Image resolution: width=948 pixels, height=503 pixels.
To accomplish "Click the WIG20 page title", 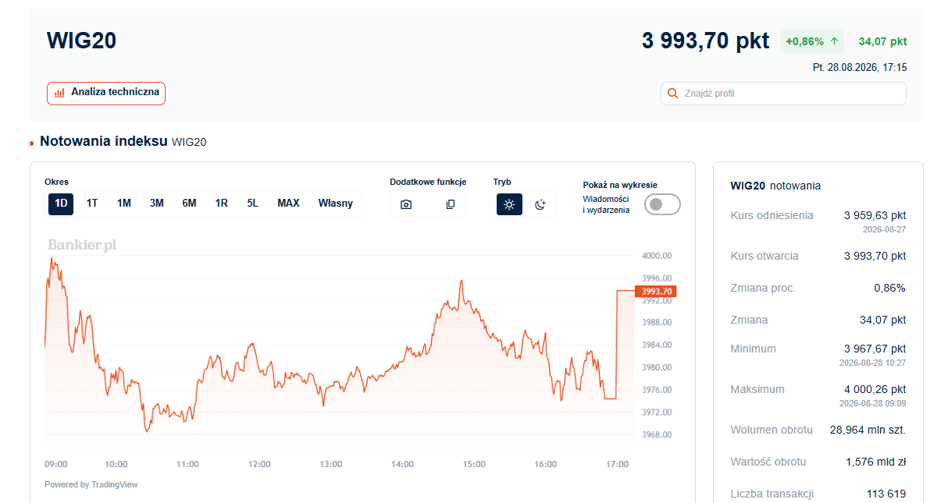I will pos(82,41).
